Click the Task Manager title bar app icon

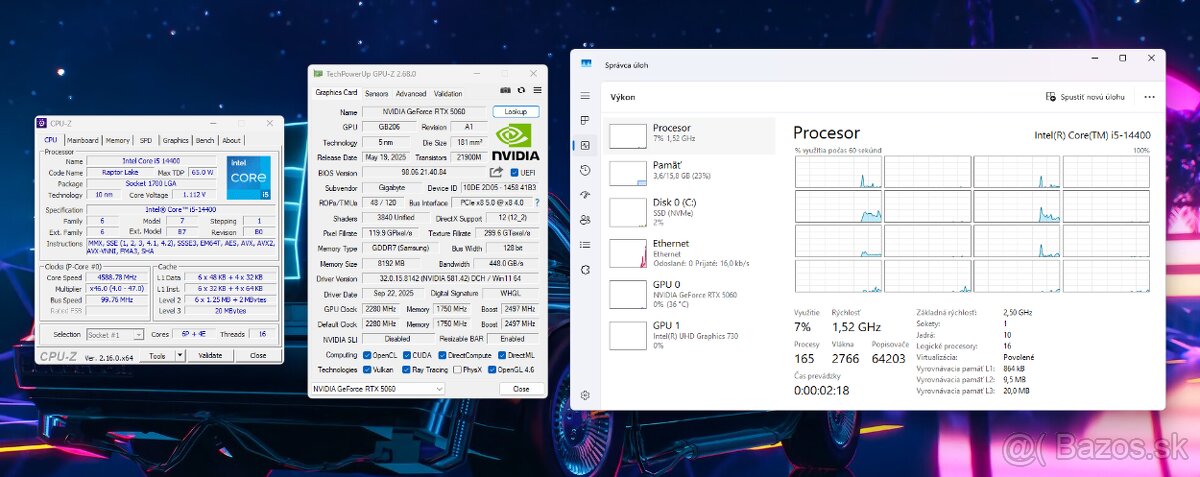(x=586, y=64)
